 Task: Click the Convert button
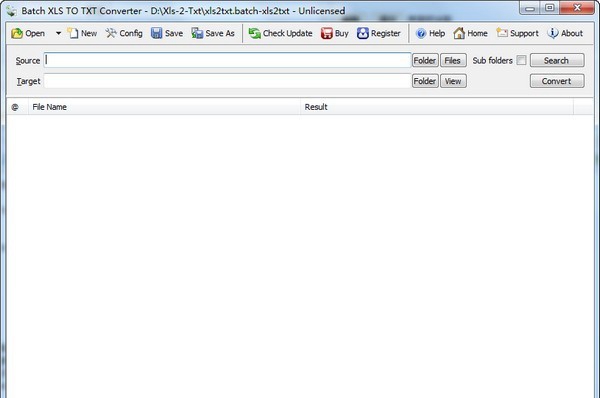[557, 81]
